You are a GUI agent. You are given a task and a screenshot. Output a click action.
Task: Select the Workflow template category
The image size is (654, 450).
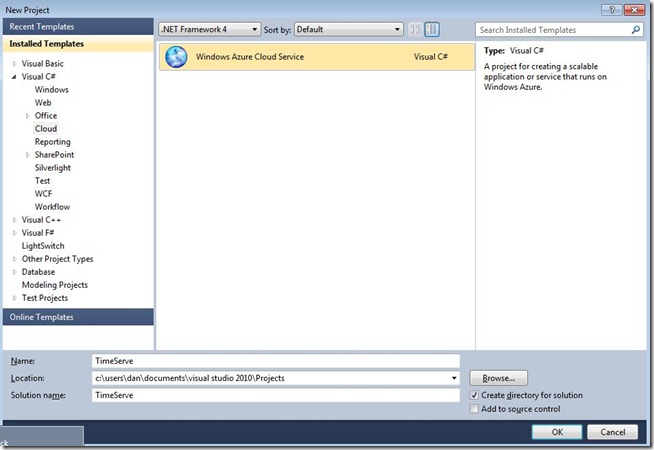[53, 207]
